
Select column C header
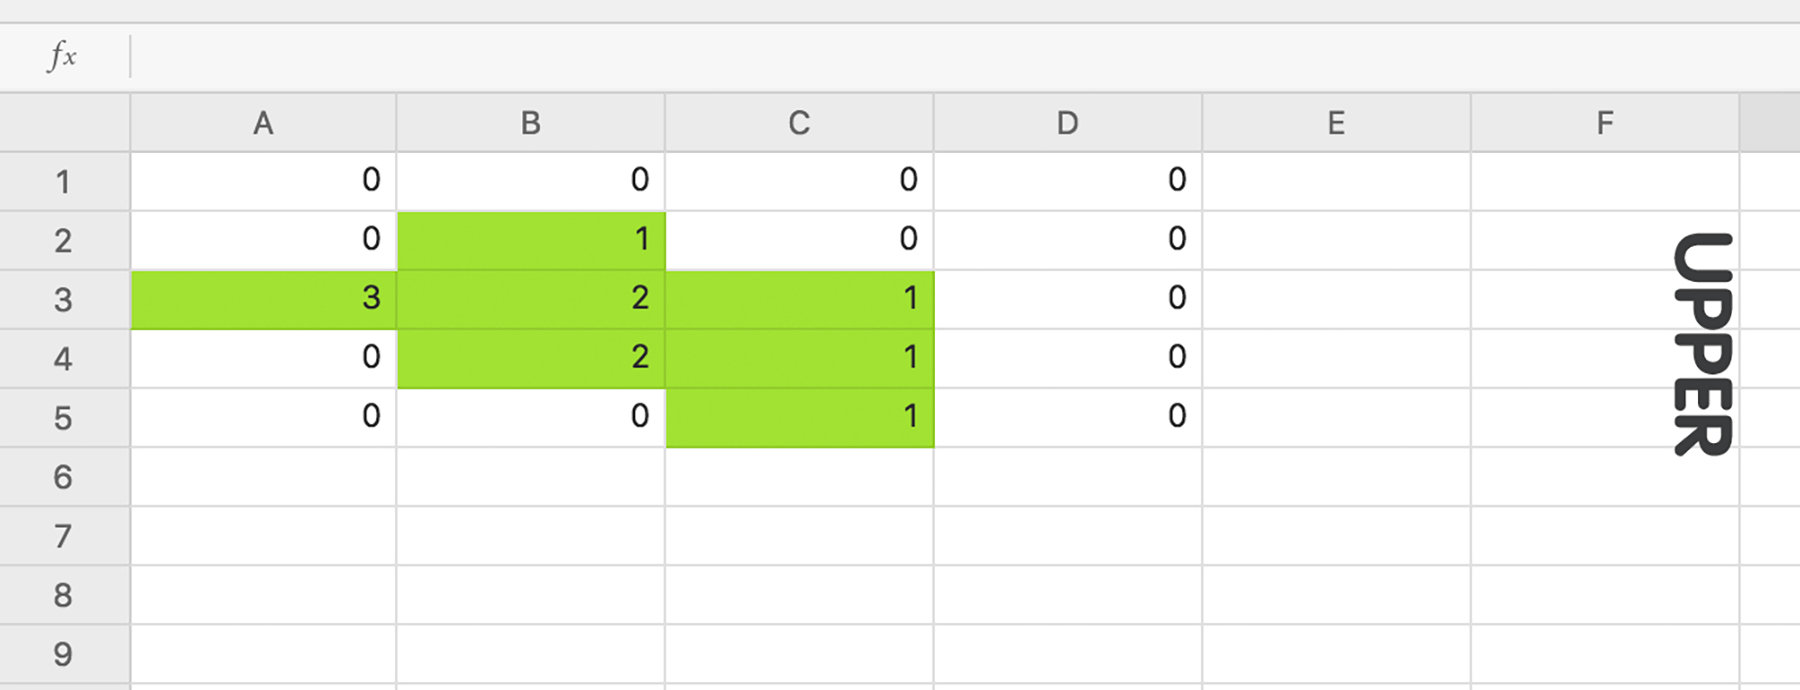click(x=799, y=123)
